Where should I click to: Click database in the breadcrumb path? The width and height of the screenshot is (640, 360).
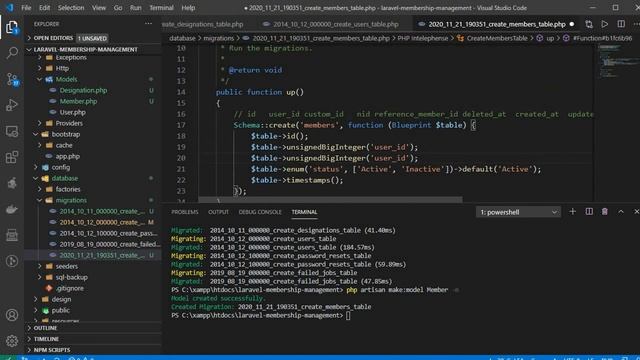pos(182,38)
